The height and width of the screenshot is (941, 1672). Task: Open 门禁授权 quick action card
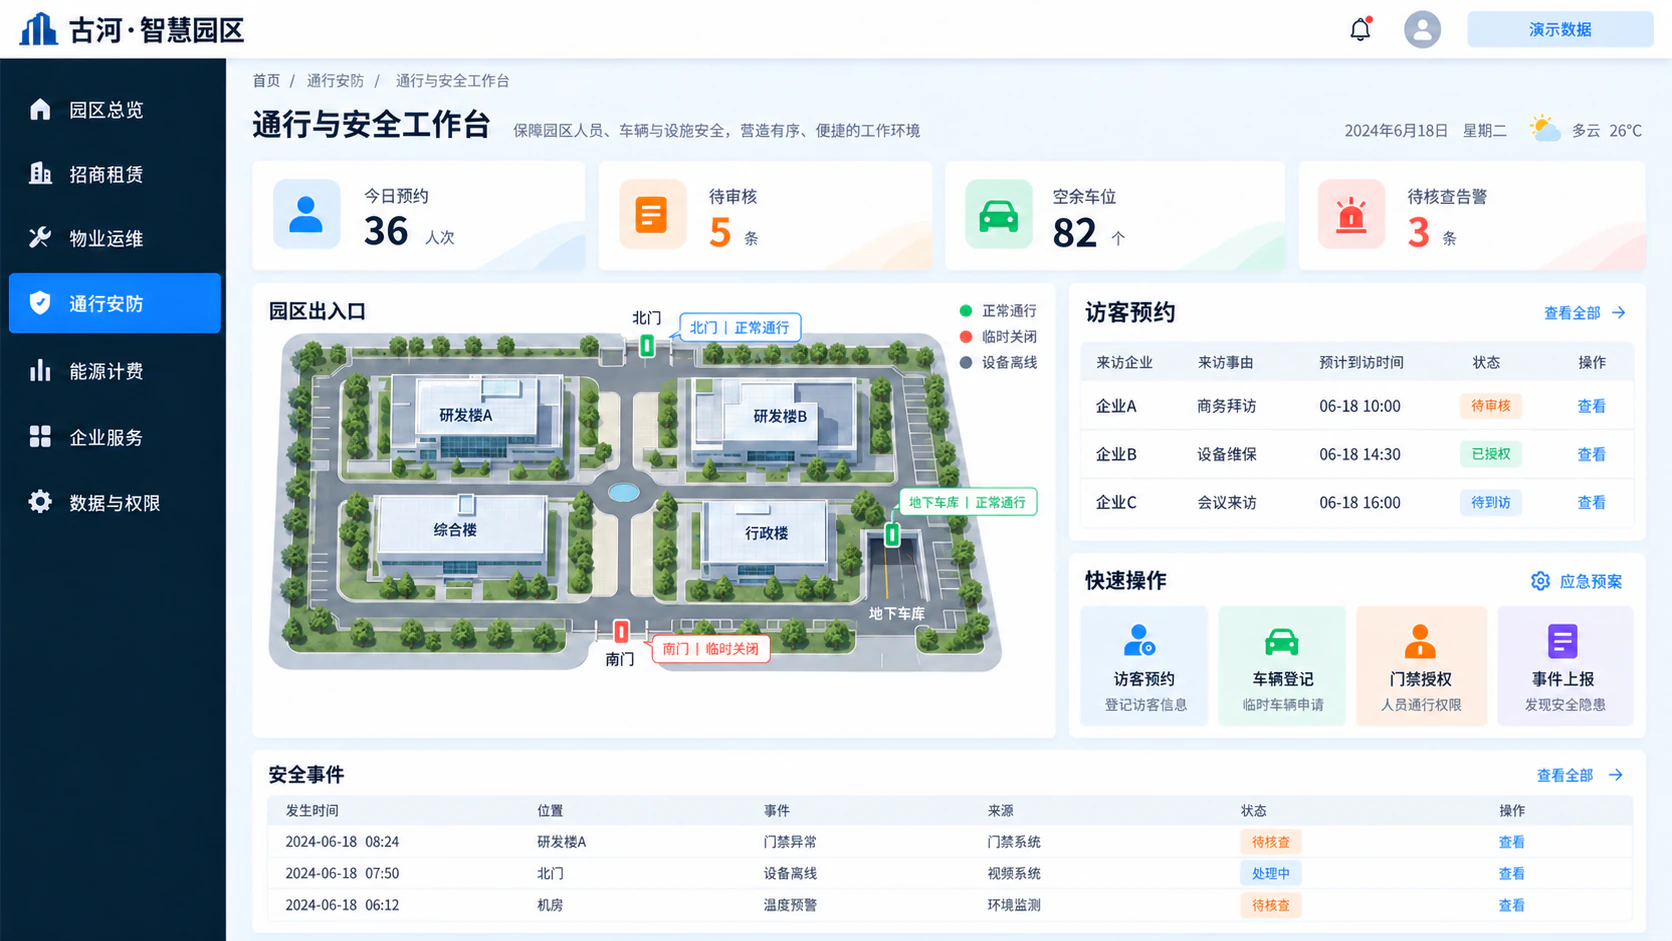1421,665
